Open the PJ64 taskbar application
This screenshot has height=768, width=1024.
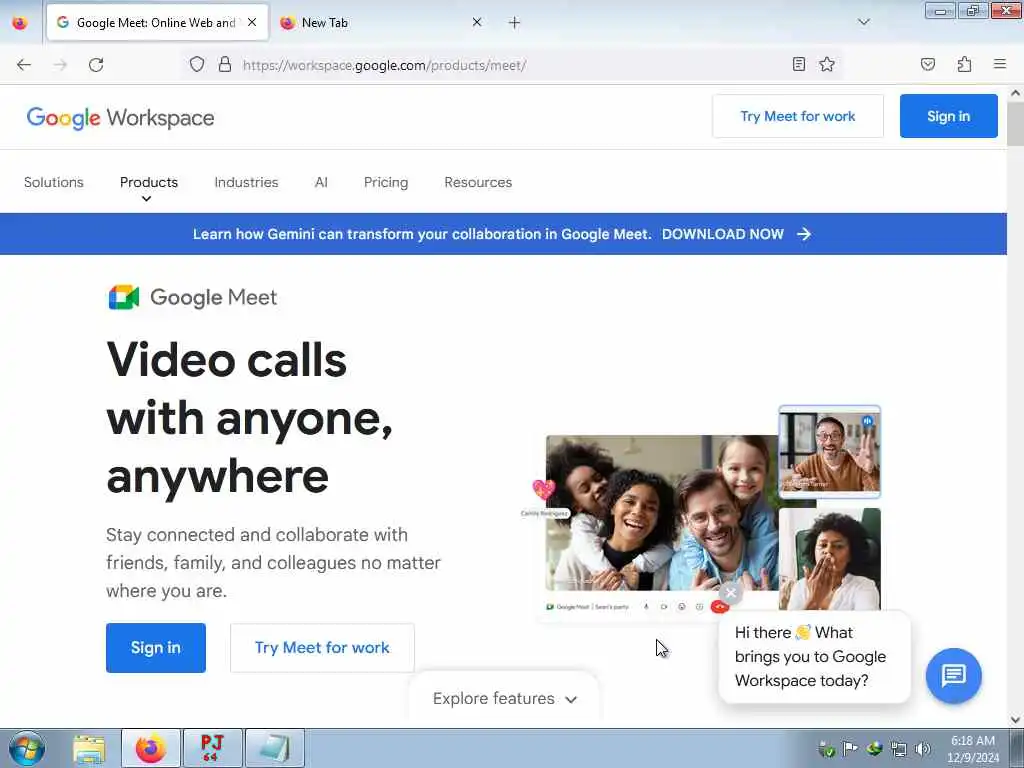[212, 748]
